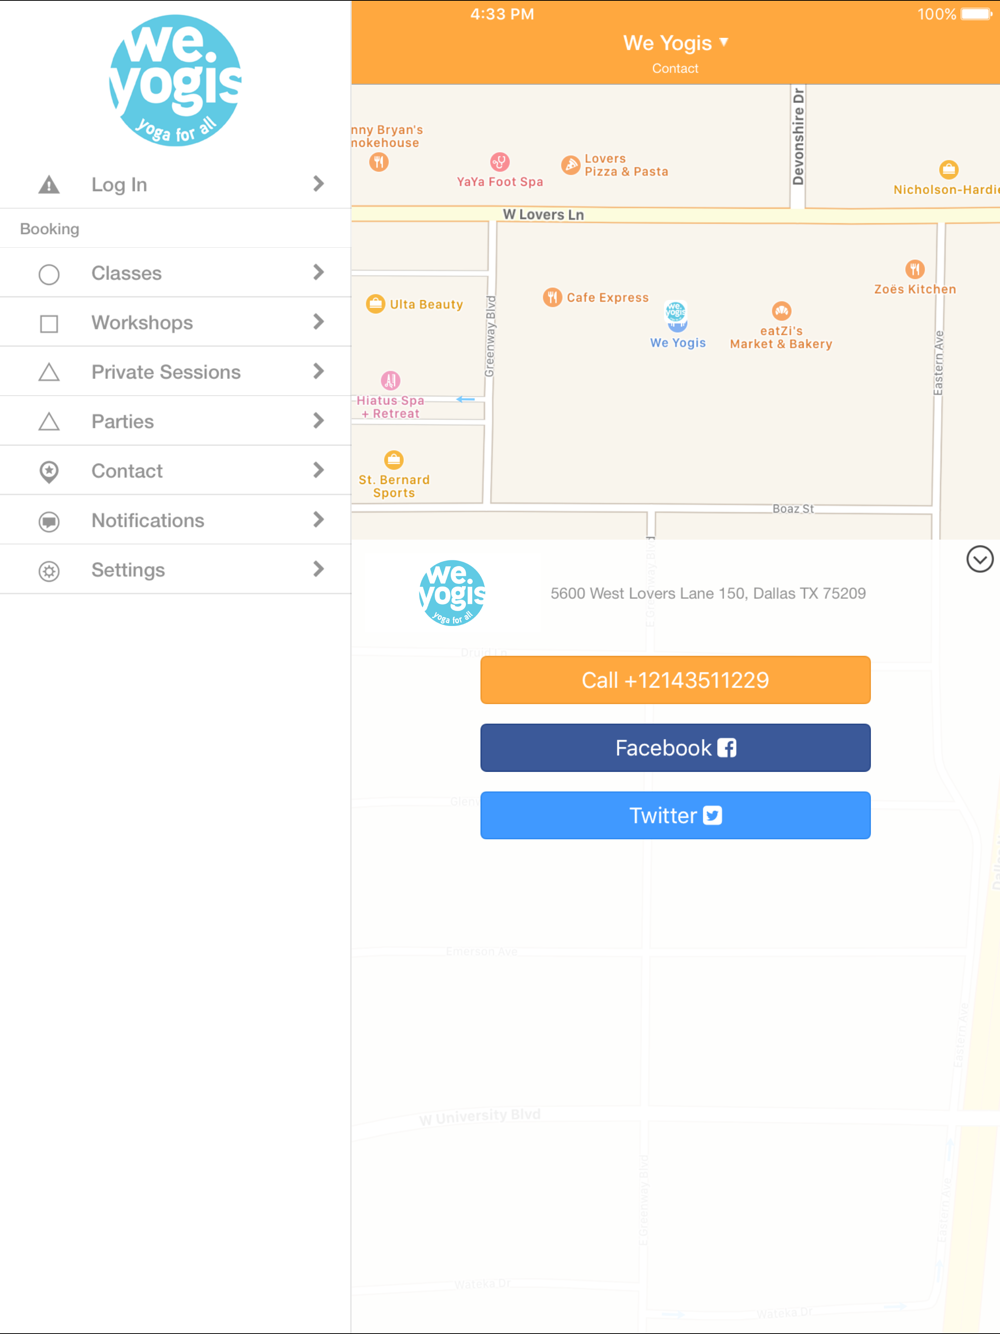This screenshot has width=1000, height=1334.
Task: Select the We Yogis map pin
Action: pos(677,316)
